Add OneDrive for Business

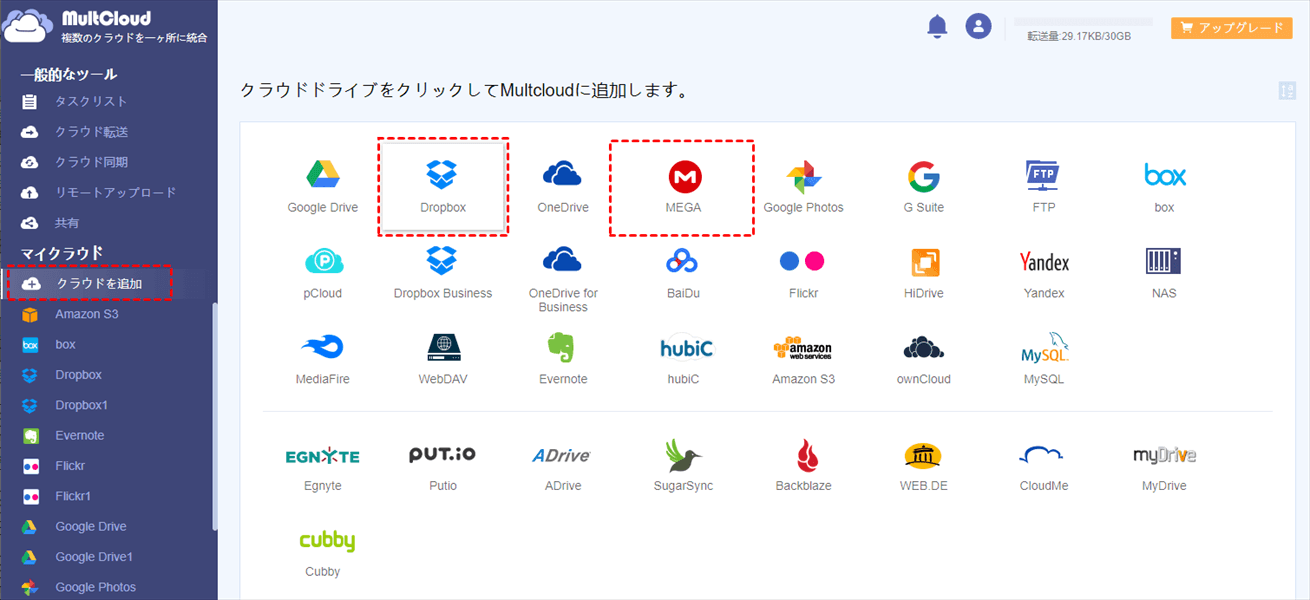562,280
